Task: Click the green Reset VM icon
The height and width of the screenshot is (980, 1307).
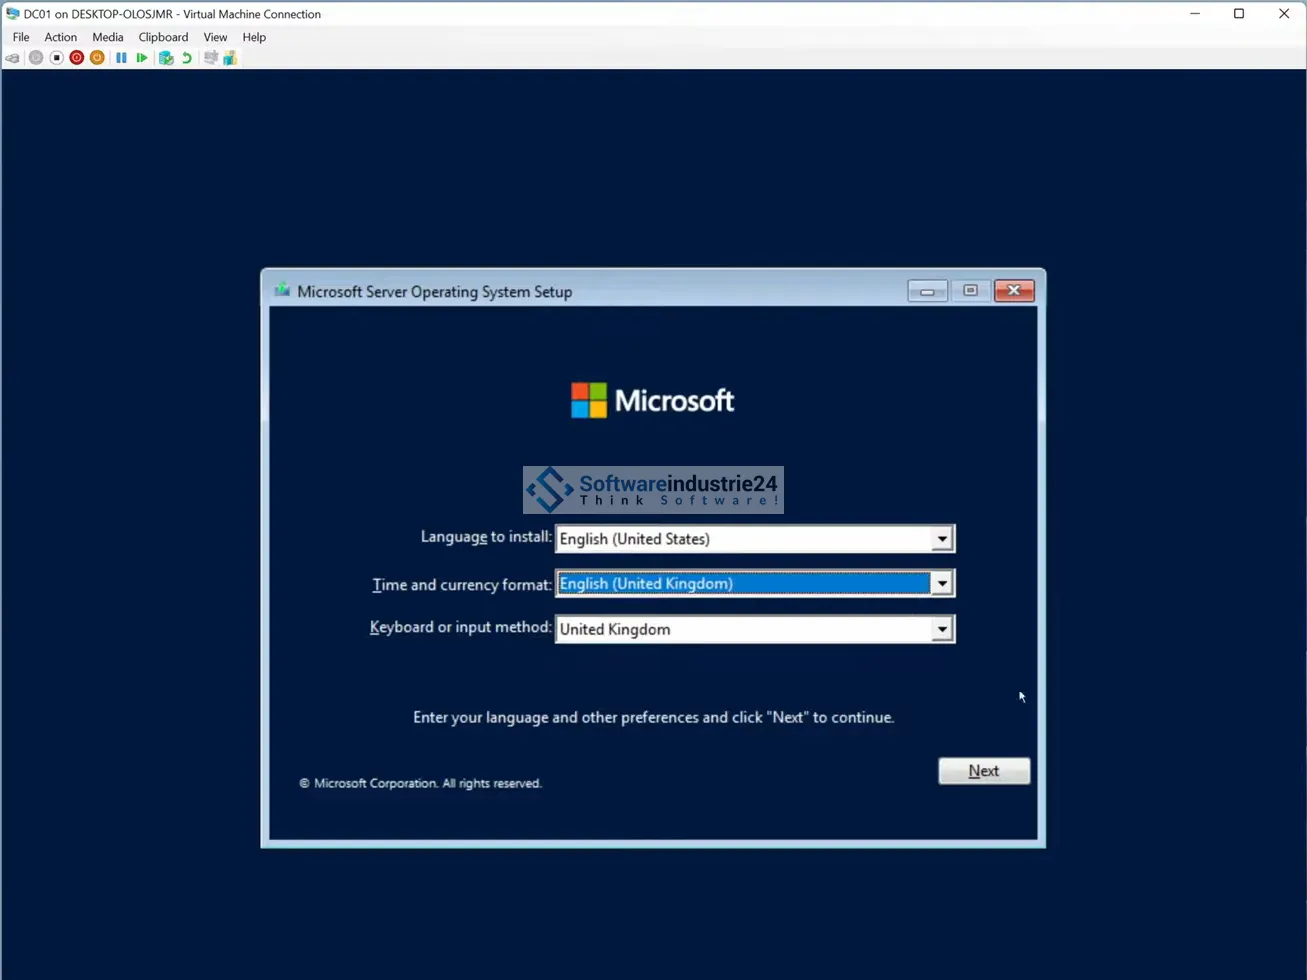Action: (x=142, y=58)
